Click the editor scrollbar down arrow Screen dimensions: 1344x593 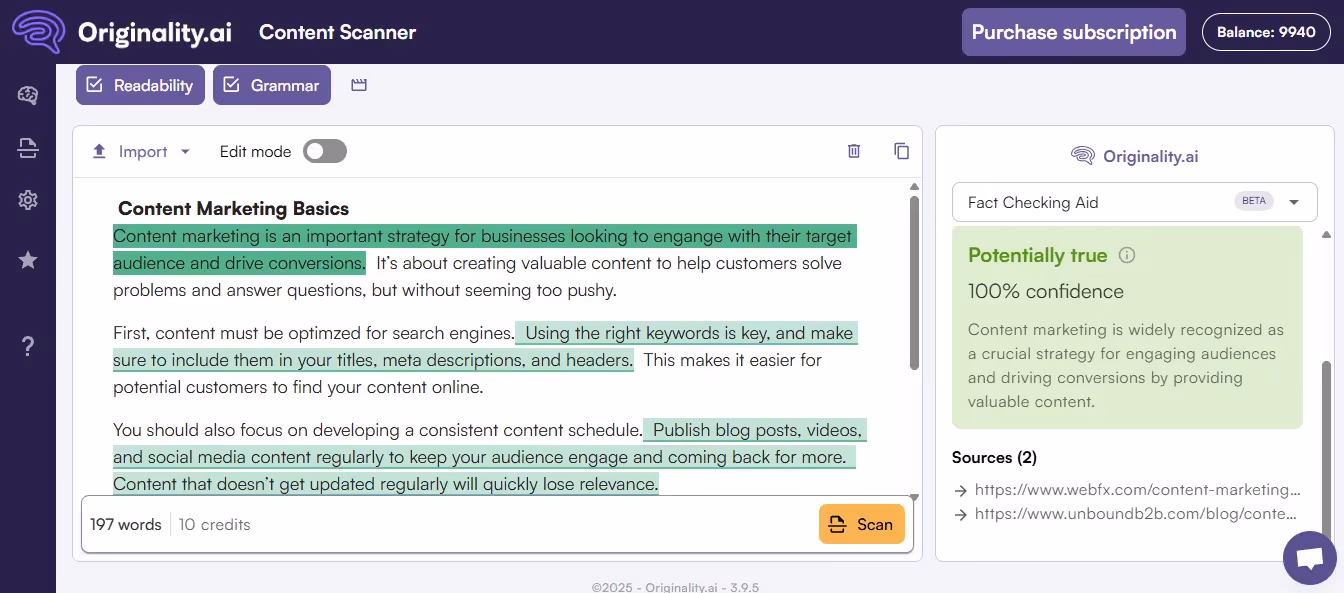click(x=914, y=497)
